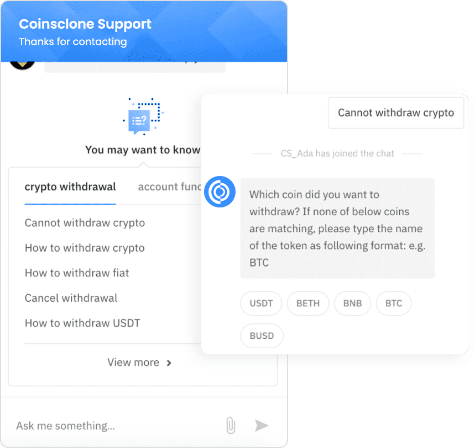This screenshot has height=448, width=475.
Task: Open Cannot withdraw crypto help topic
Action: tap(85, 223)
